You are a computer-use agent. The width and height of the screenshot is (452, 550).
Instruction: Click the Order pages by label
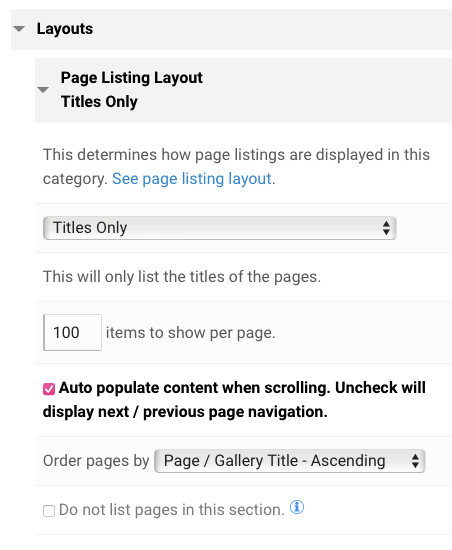[x=96, y=461]
